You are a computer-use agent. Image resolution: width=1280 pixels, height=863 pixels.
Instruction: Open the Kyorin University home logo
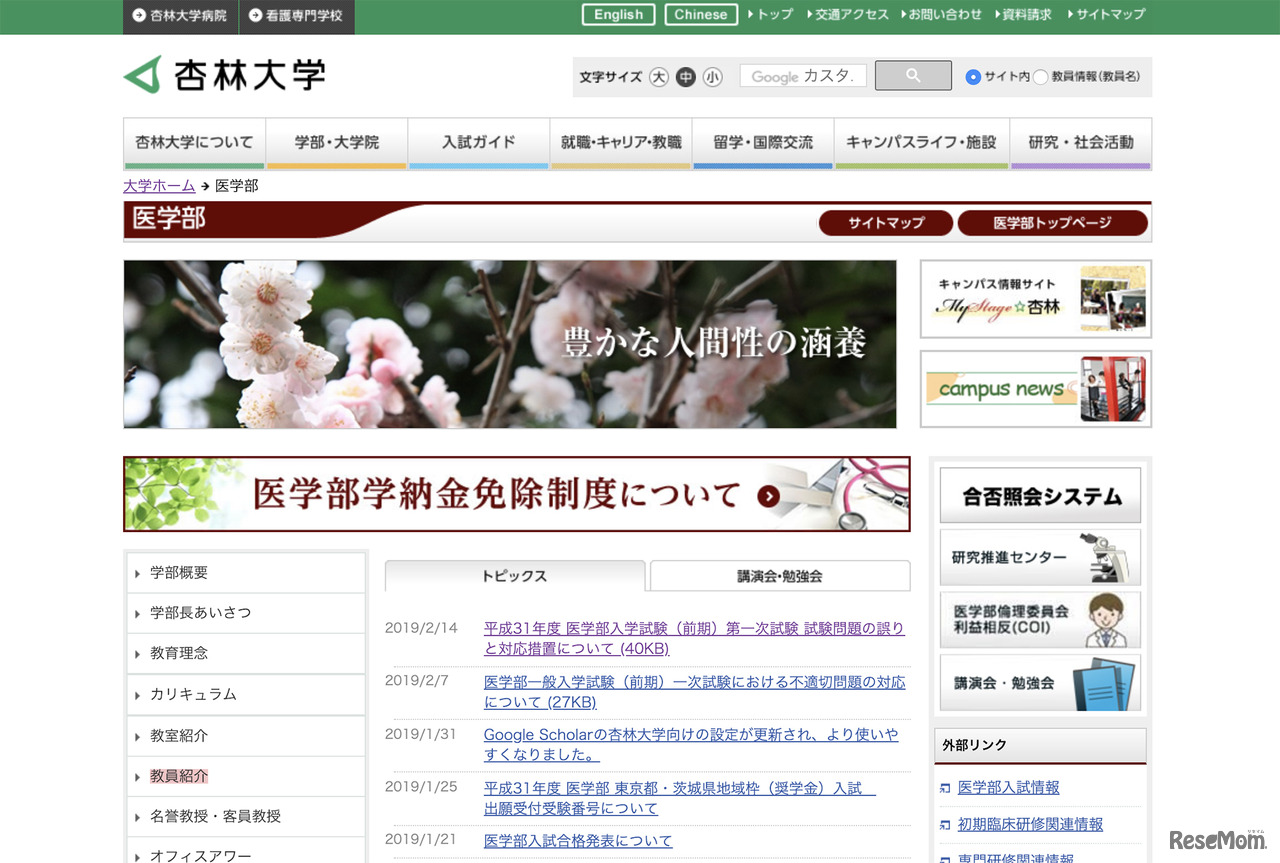225,74
